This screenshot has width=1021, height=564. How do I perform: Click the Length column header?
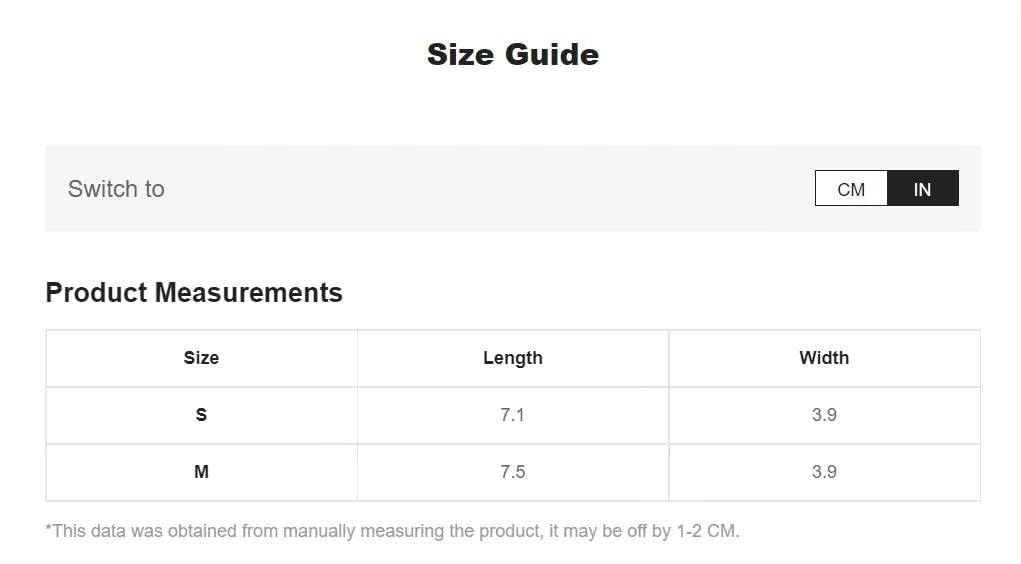tap(512, 358)
